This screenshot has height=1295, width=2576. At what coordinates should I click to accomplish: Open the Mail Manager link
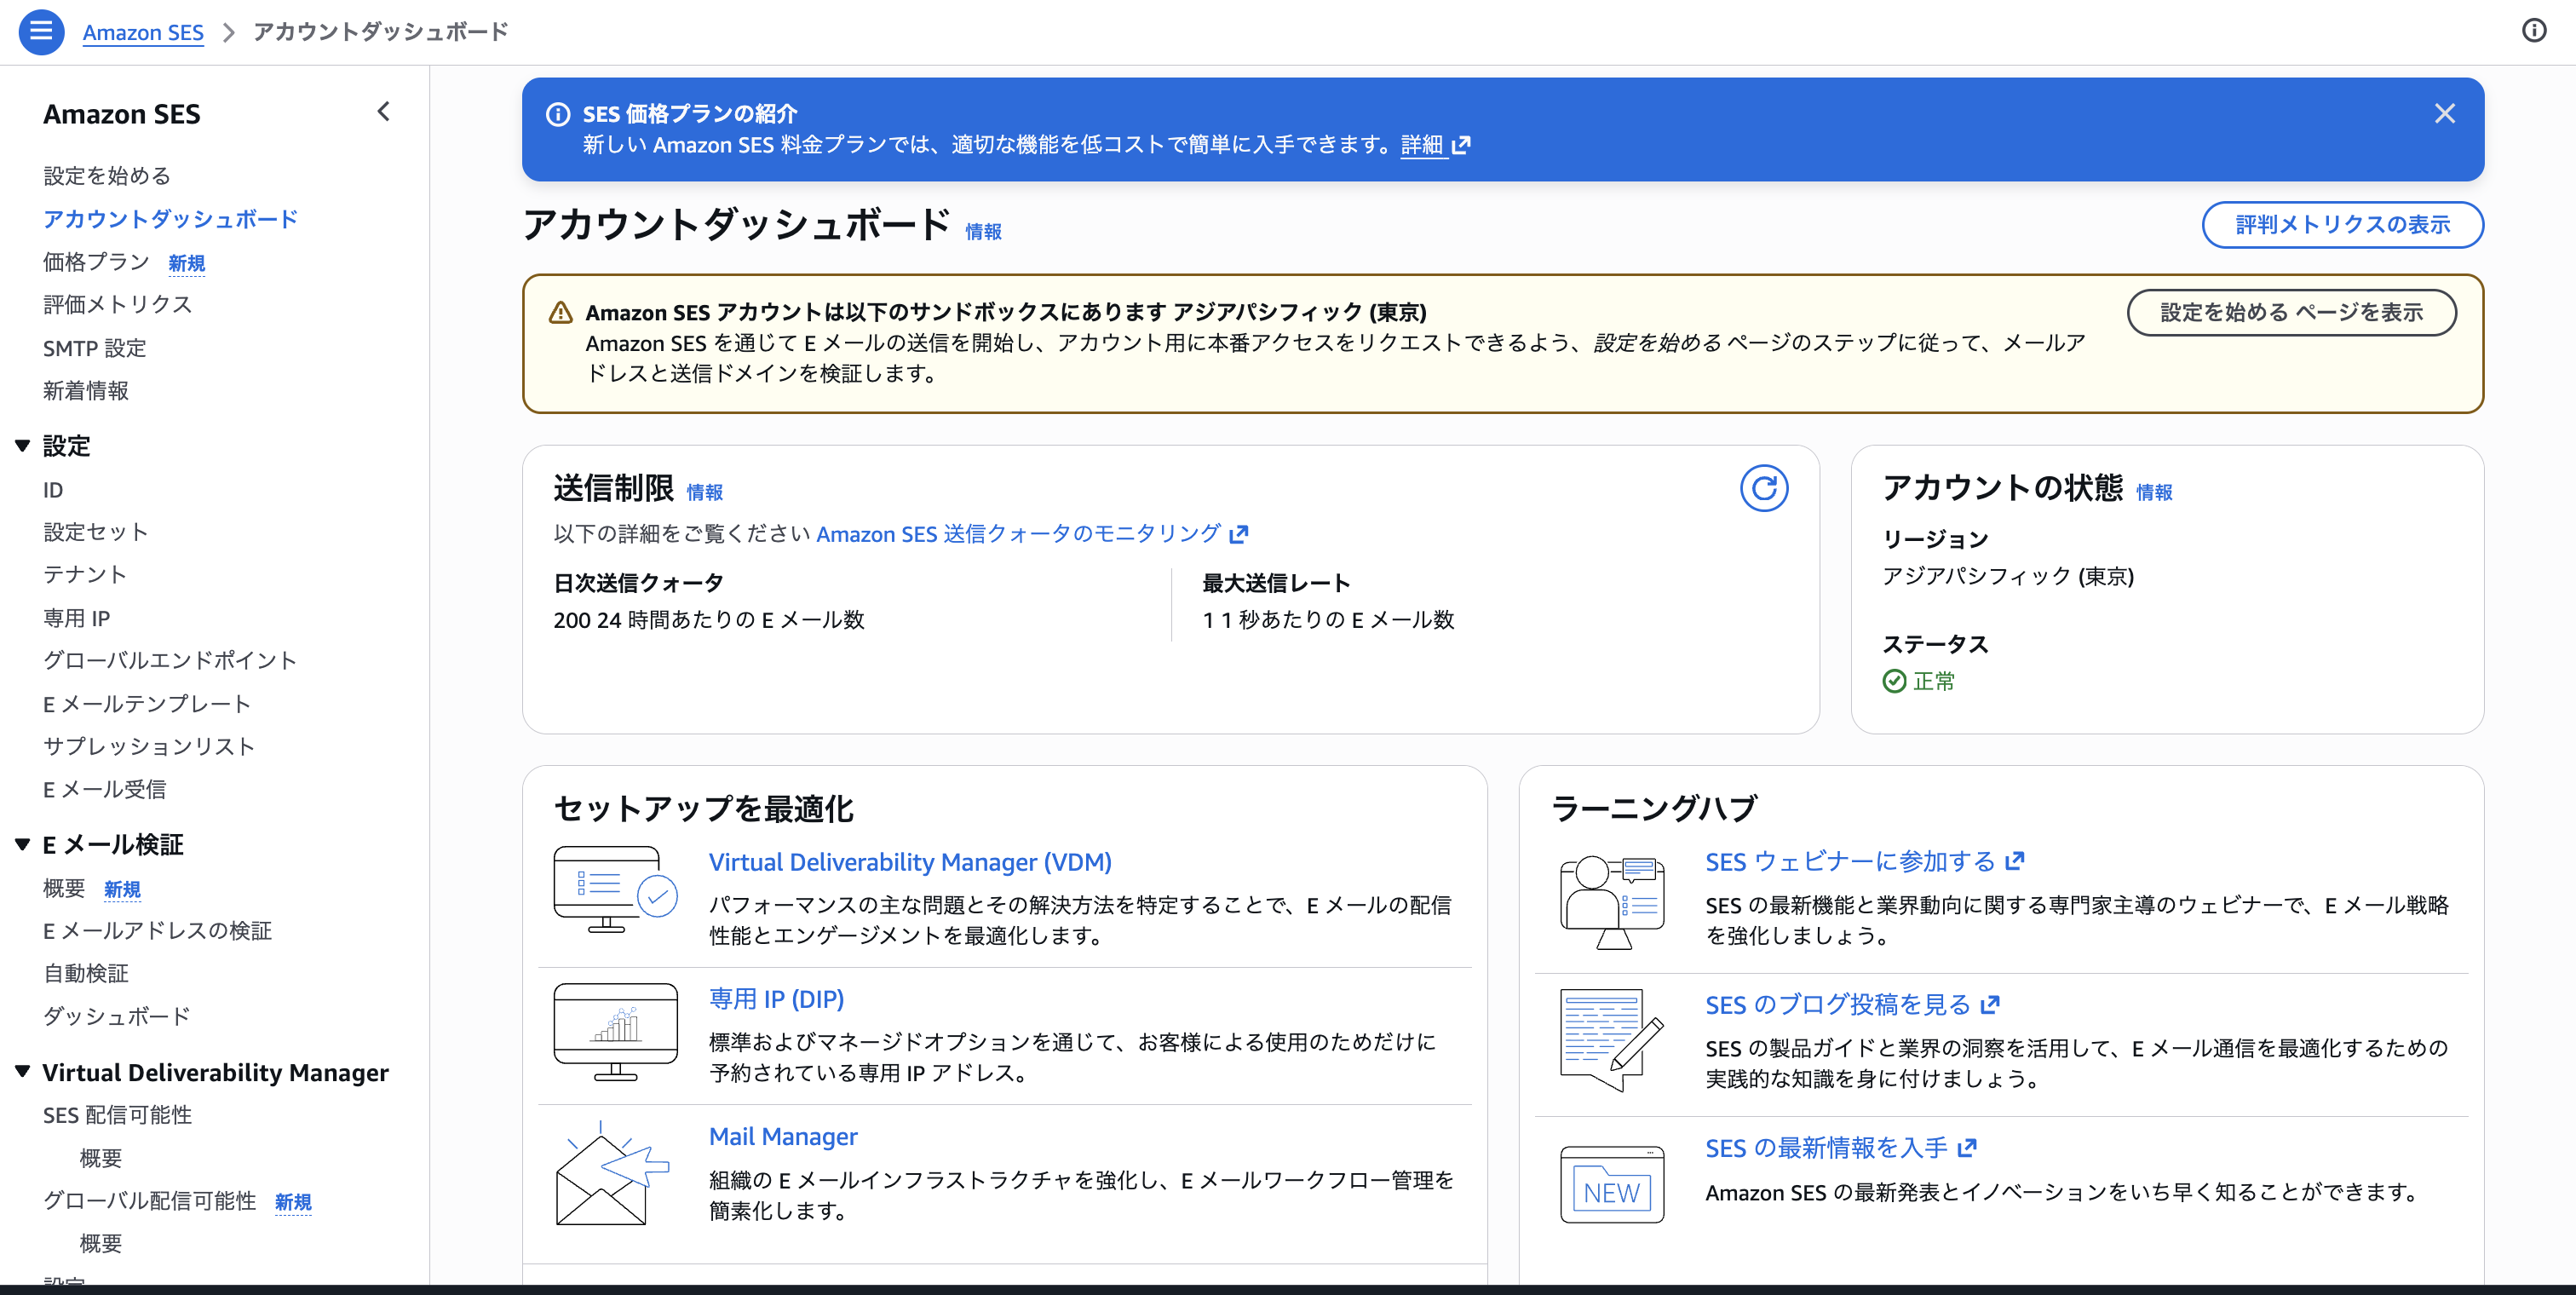(x=783, y=1136)
